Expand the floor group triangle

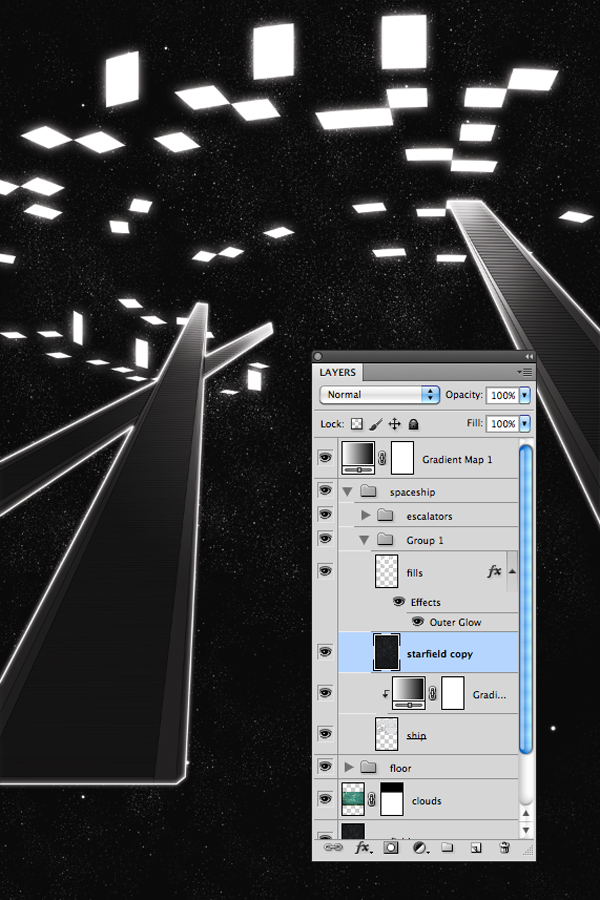(349, 767)
